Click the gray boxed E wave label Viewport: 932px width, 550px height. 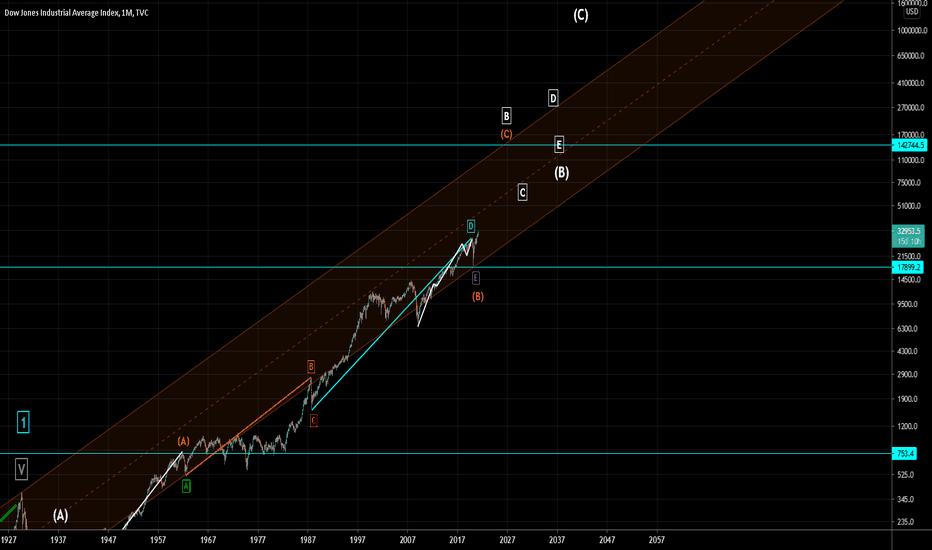[x=476, y=278]
